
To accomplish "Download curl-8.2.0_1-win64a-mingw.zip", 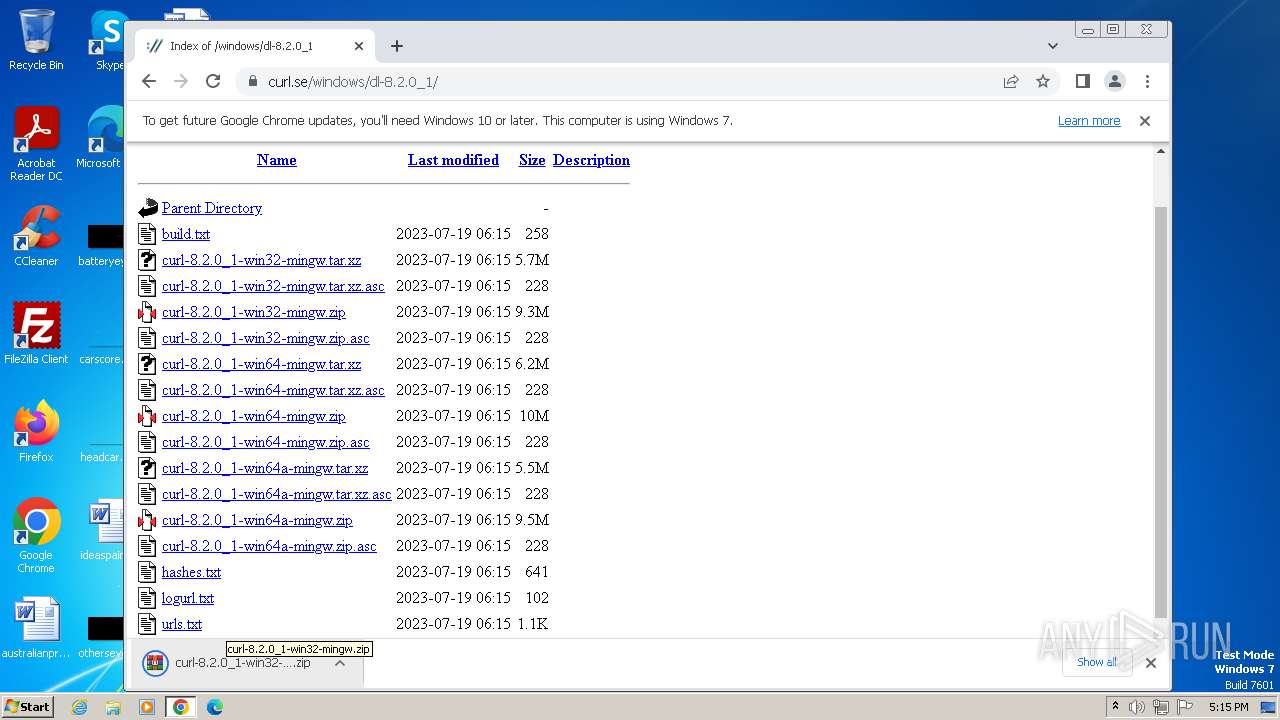I will tap(257, 520).
